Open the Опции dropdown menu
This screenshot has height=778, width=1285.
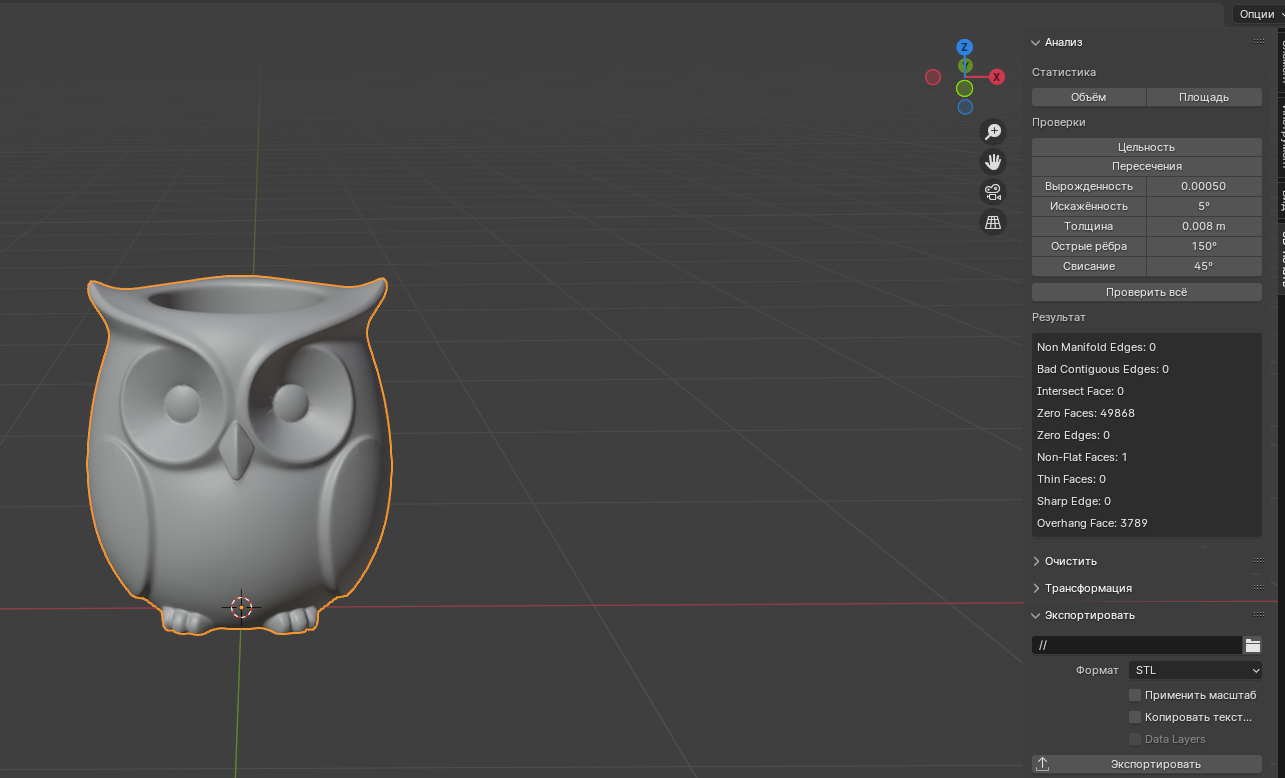click(x=1256, y=14)
